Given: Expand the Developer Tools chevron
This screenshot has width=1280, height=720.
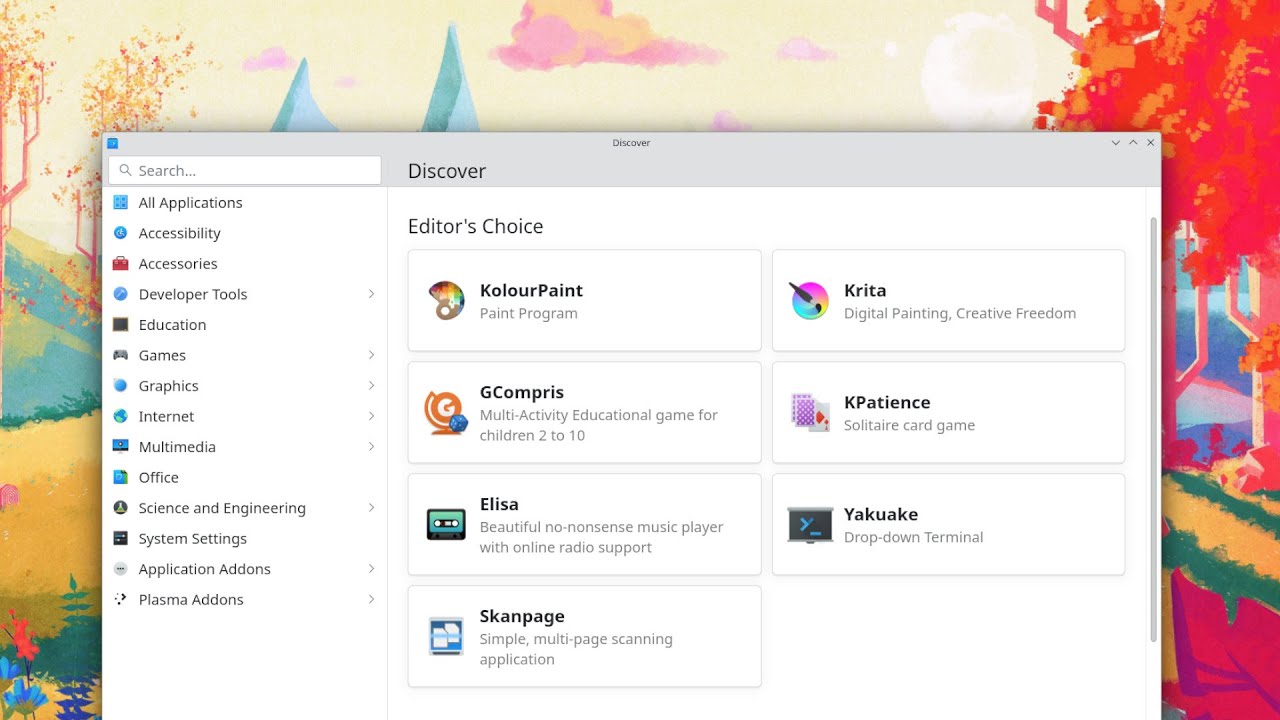Looking at the screenshot, I should click(x=371, y=294).
